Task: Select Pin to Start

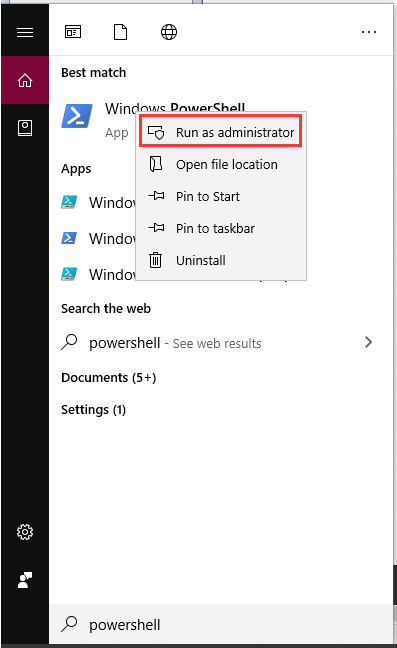Action: (x=221, y=196)
